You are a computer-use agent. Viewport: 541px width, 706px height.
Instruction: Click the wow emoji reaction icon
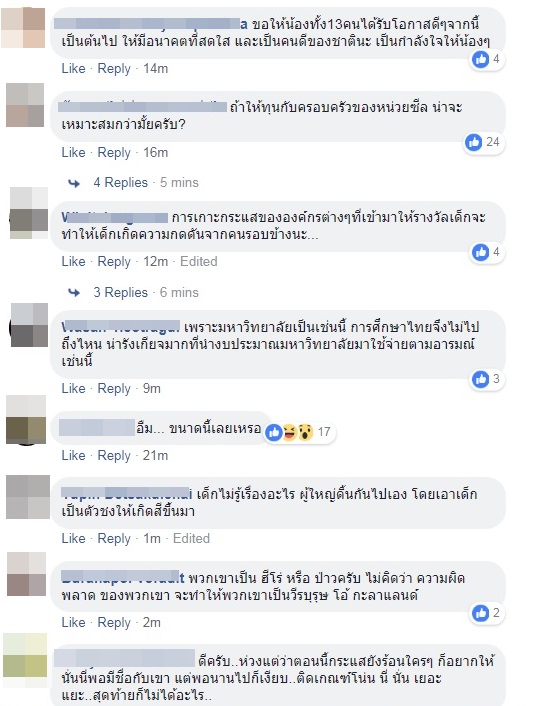click(305, 432)
